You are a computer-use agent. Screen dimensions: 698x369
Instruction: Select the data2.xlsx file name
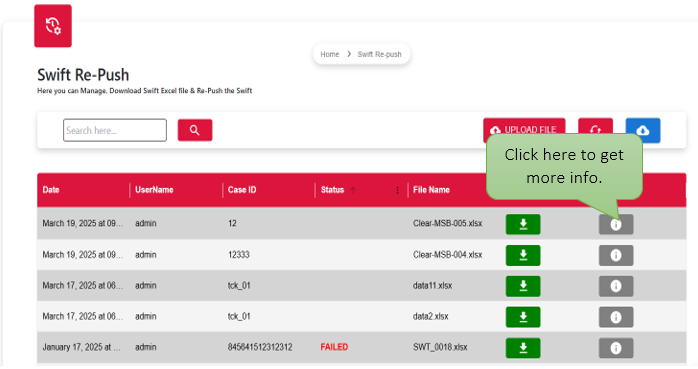(x=430, y=316)
